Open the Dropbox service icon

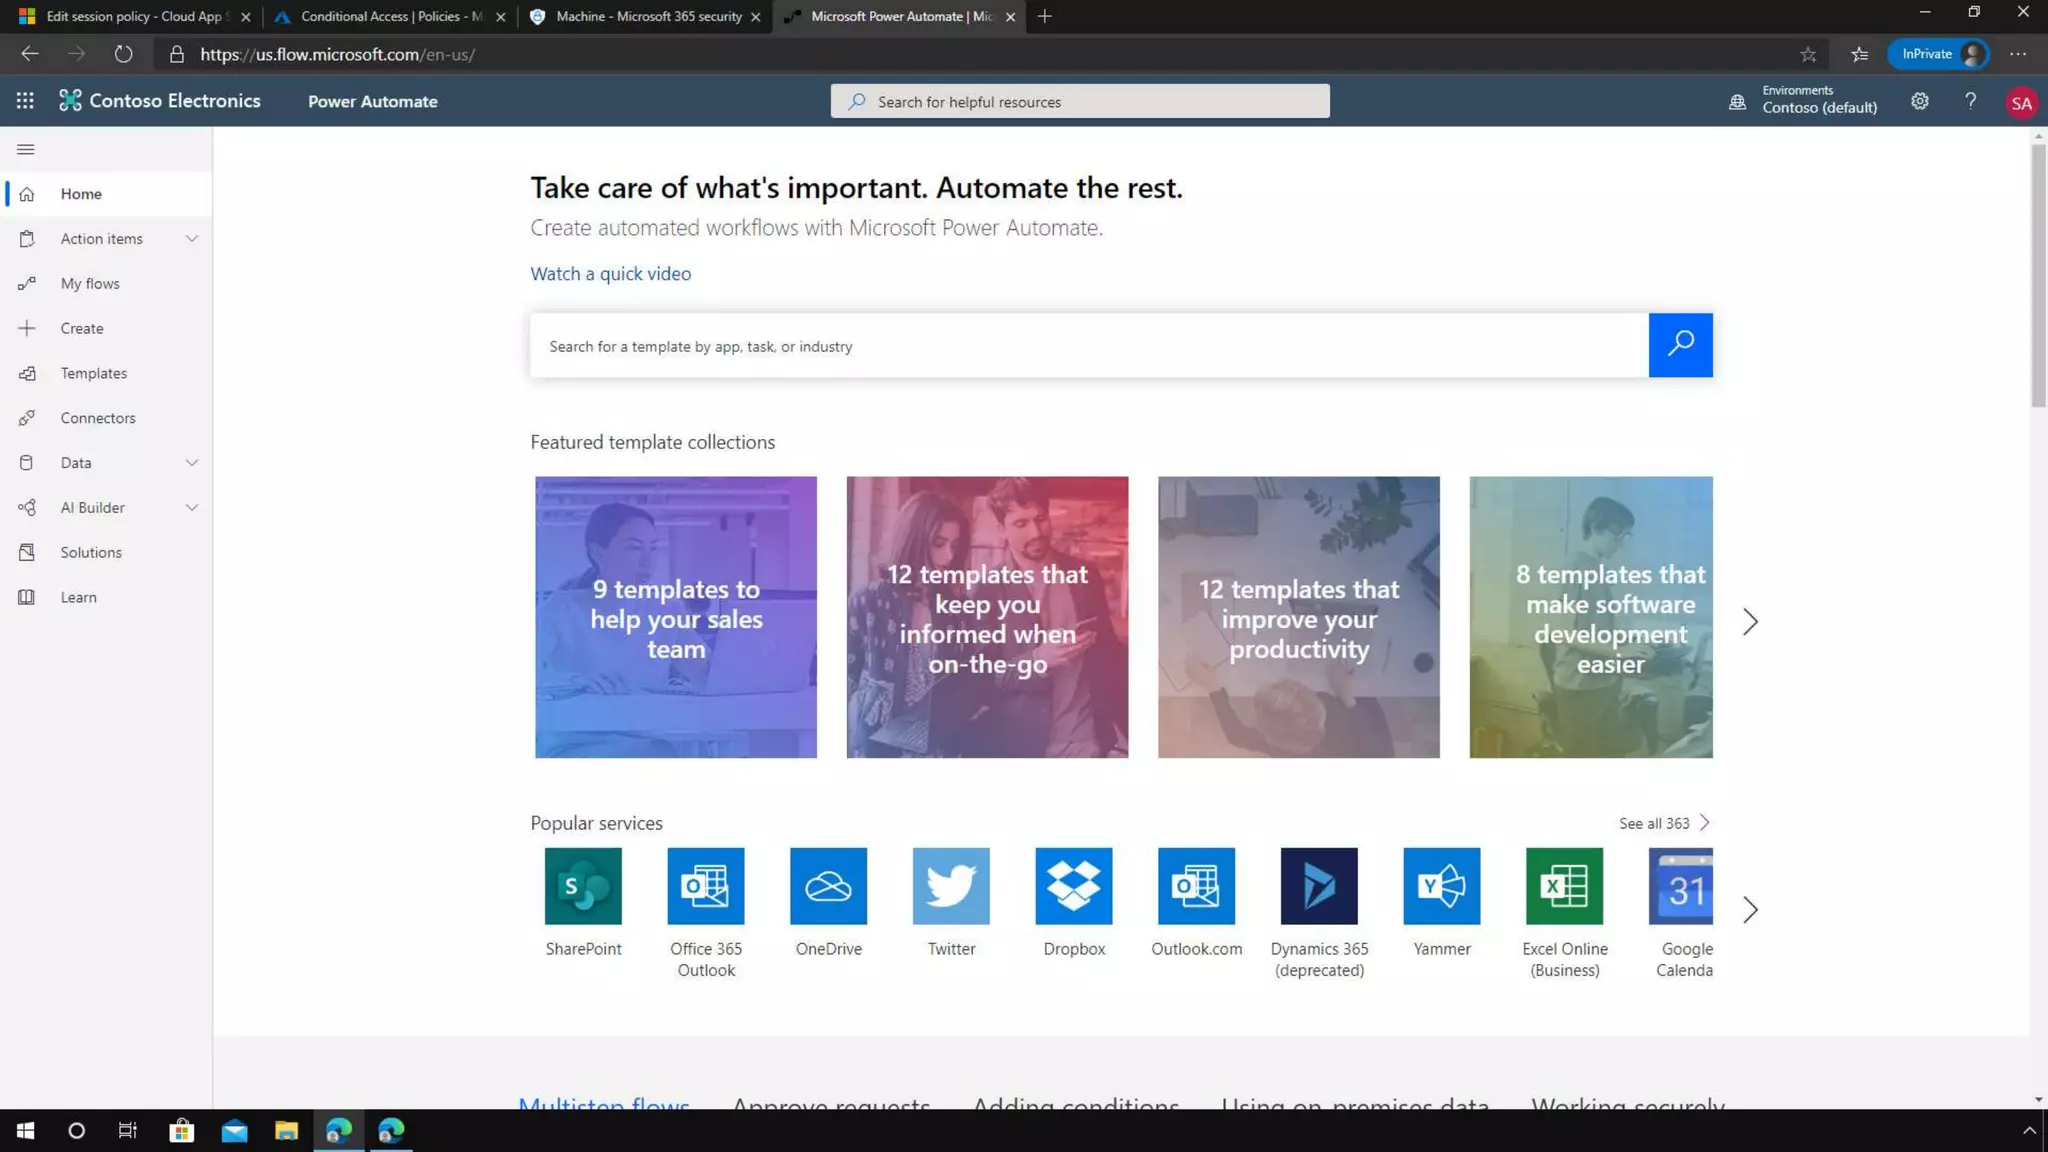click(1074, 886)
